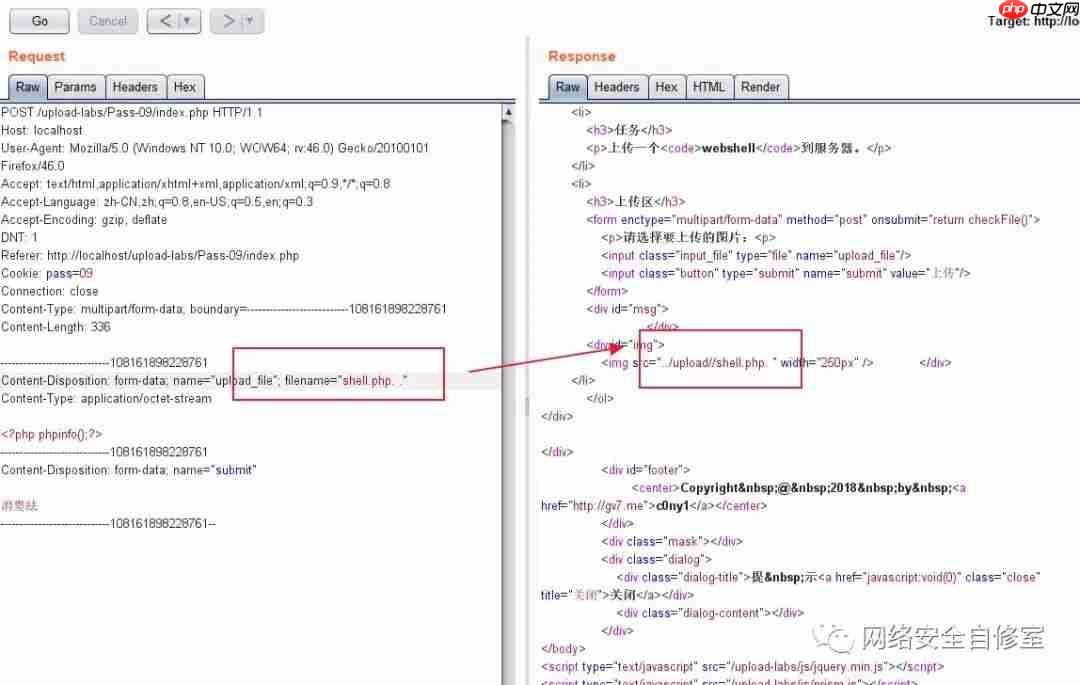
Task: Select the Raw tab in the Response panel
Action: click(568, 87)
